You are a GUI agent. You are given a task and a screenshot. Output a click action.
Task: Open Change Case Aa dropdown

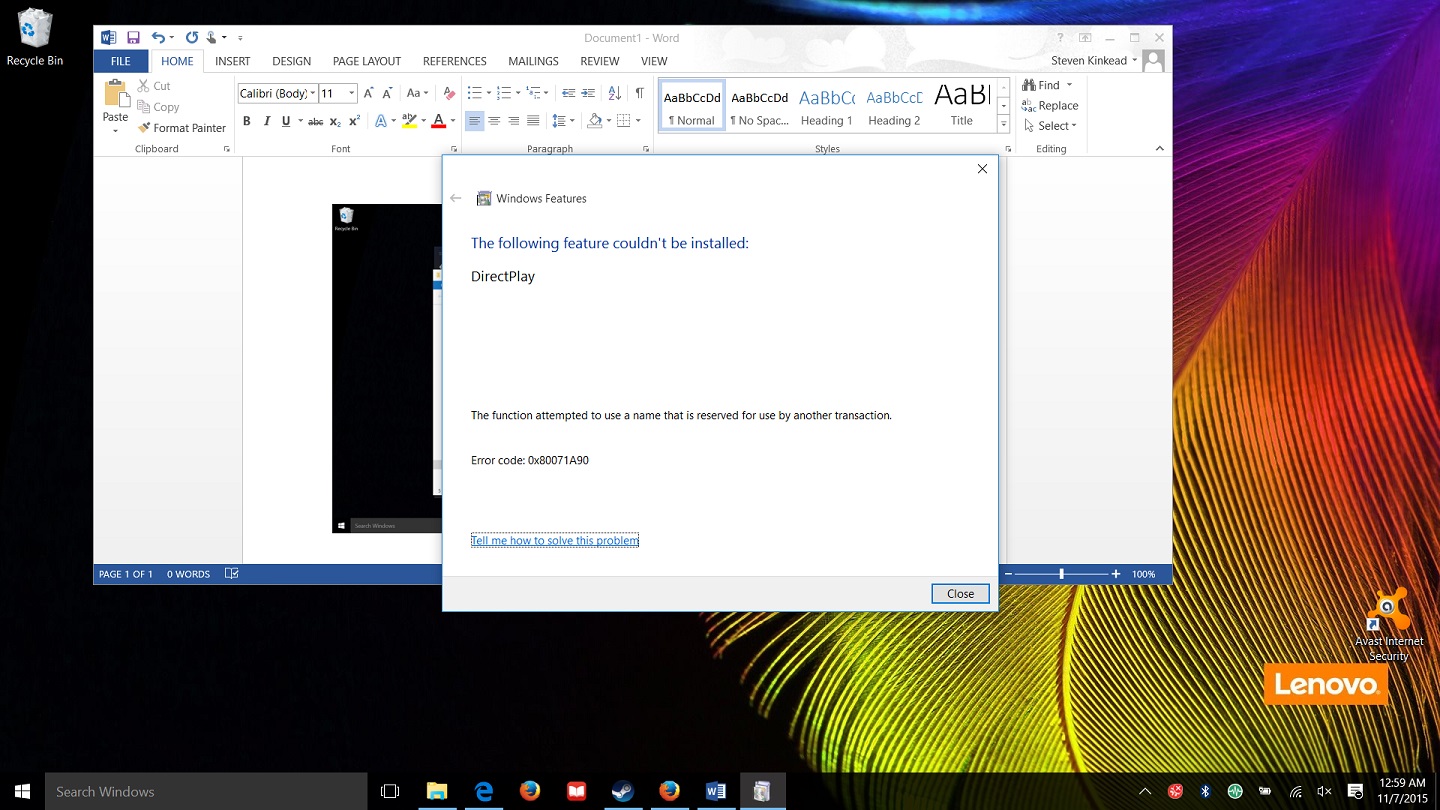[417, 93]
